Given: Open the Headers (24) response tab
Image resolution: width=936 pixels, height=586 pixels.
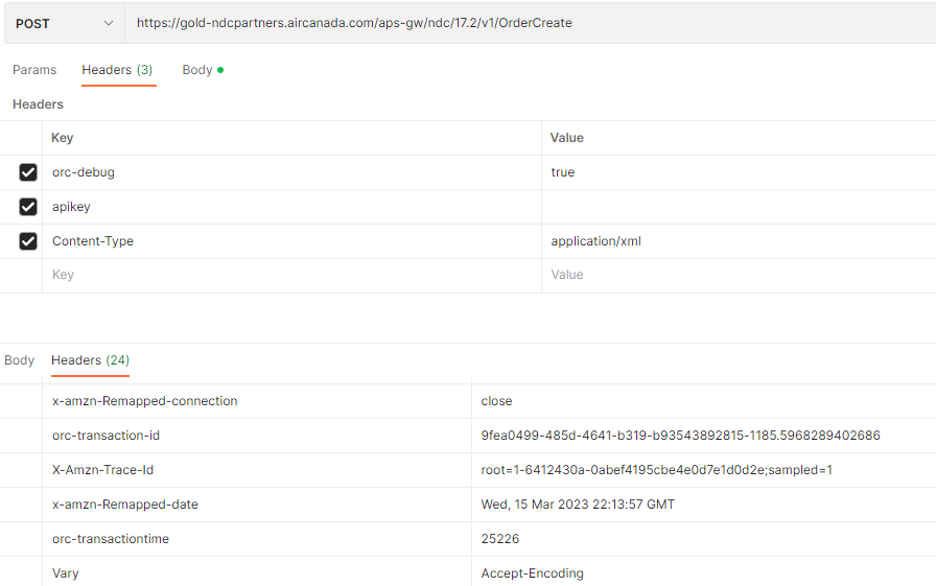Looking at the screenshot, I should 89,360.
